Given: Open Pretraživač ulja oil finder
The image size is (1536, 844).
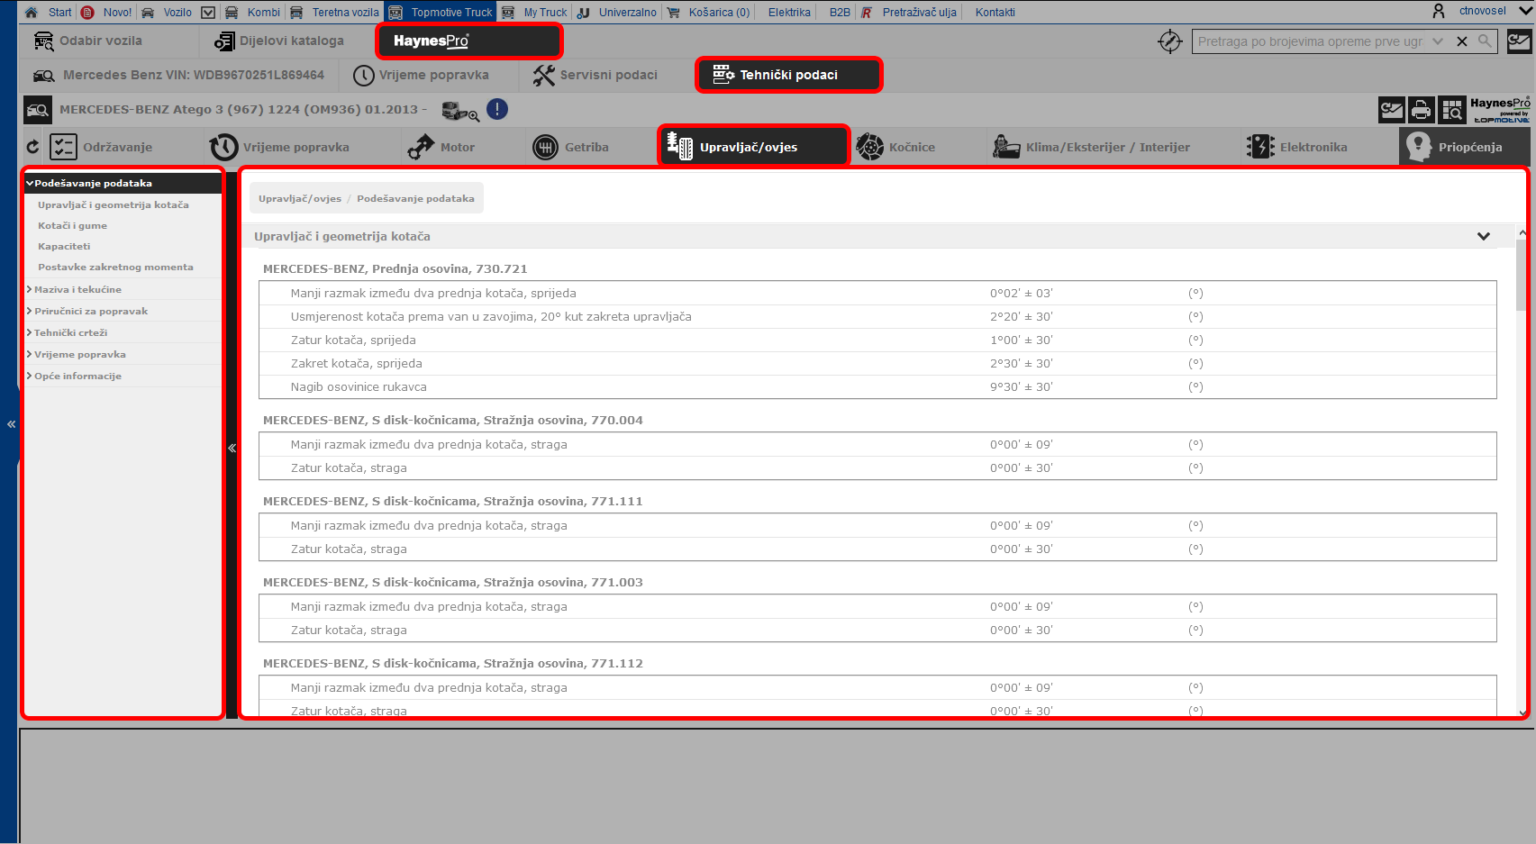Looking at the screenshot, I should 909,12.
